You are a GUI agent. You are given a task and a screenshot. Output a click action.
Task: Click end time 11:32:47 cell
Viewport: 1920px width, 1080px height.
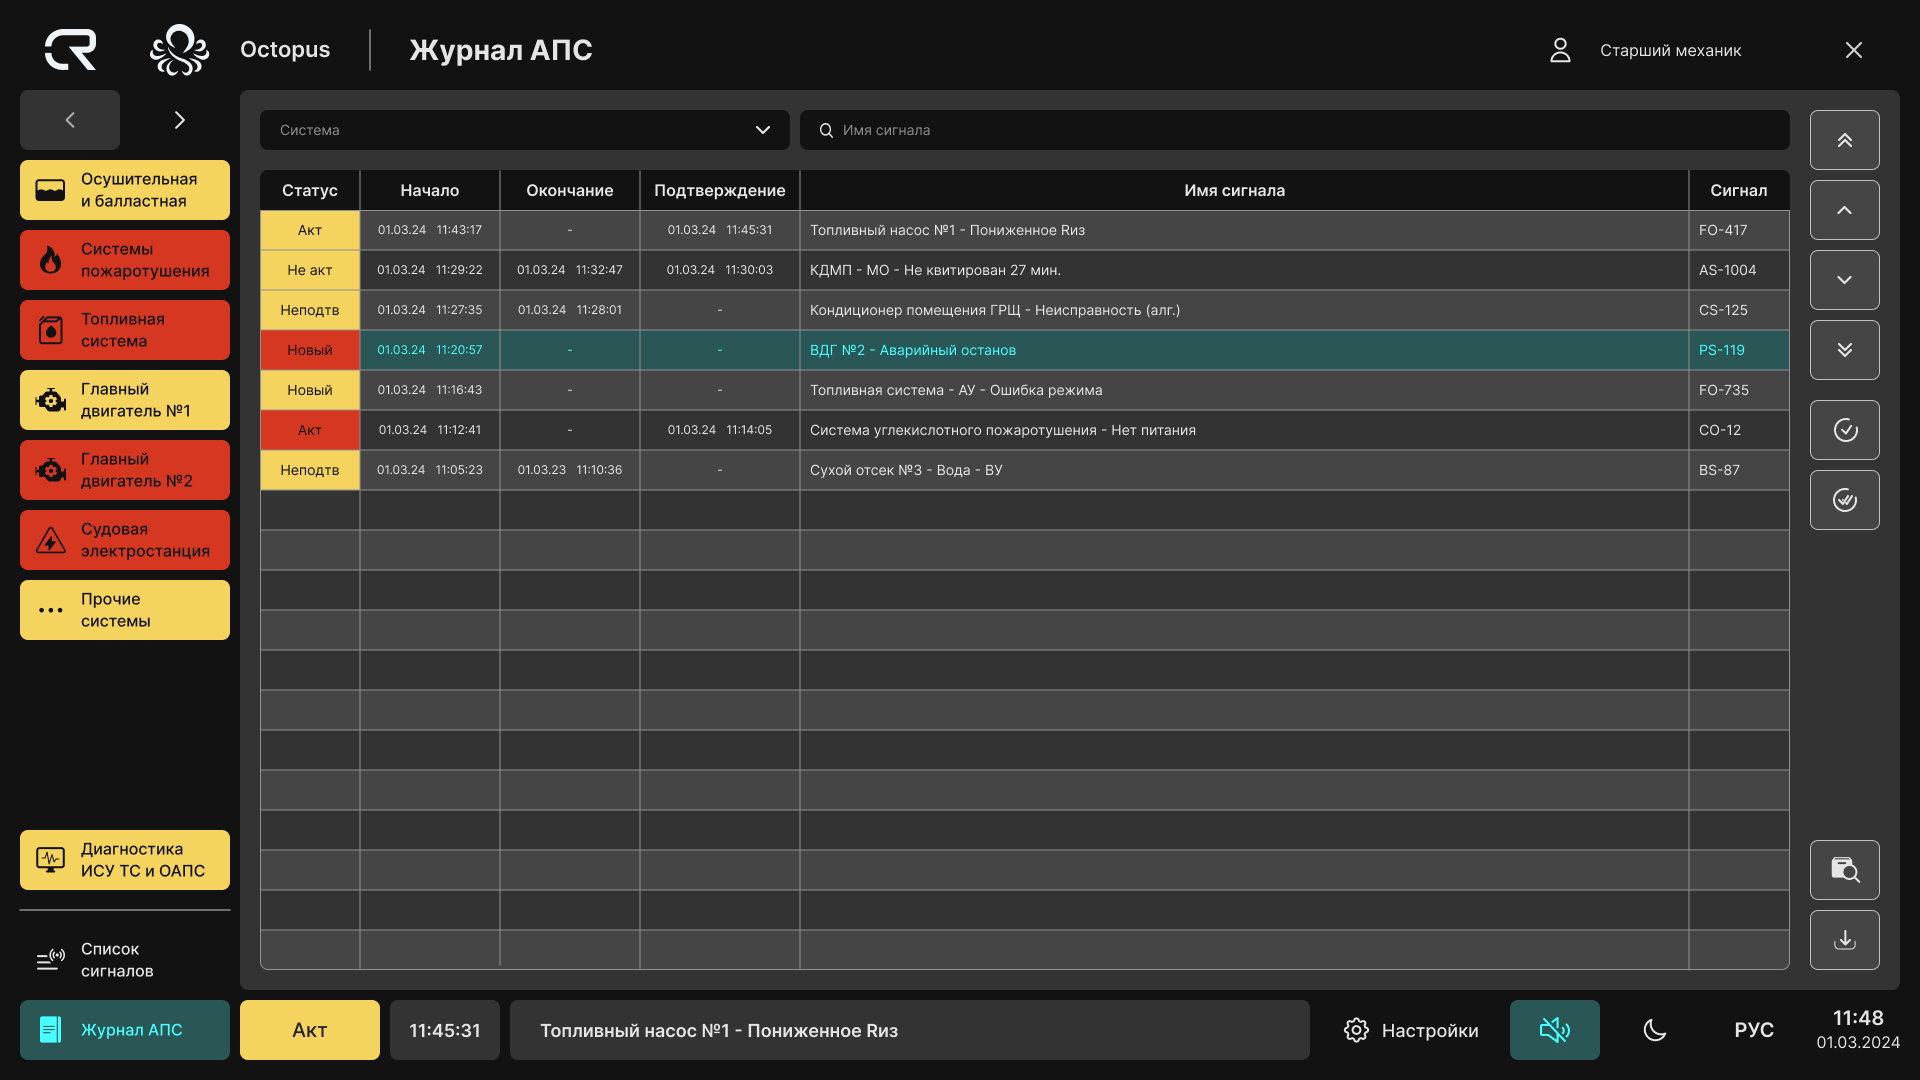point(570,270)
